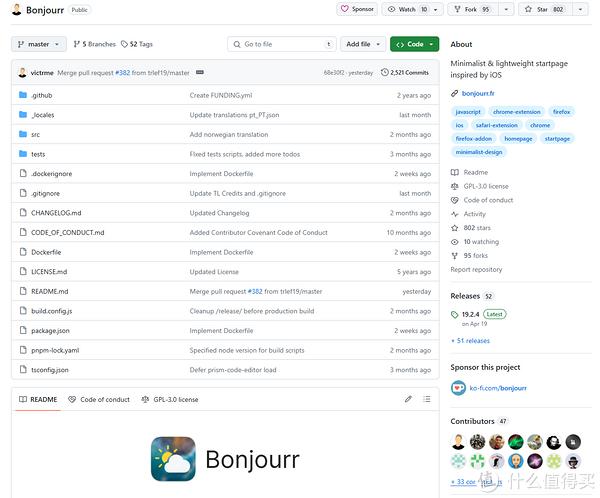Open the first contributor avatar
The image size is (600, 498).
point(458,442)
